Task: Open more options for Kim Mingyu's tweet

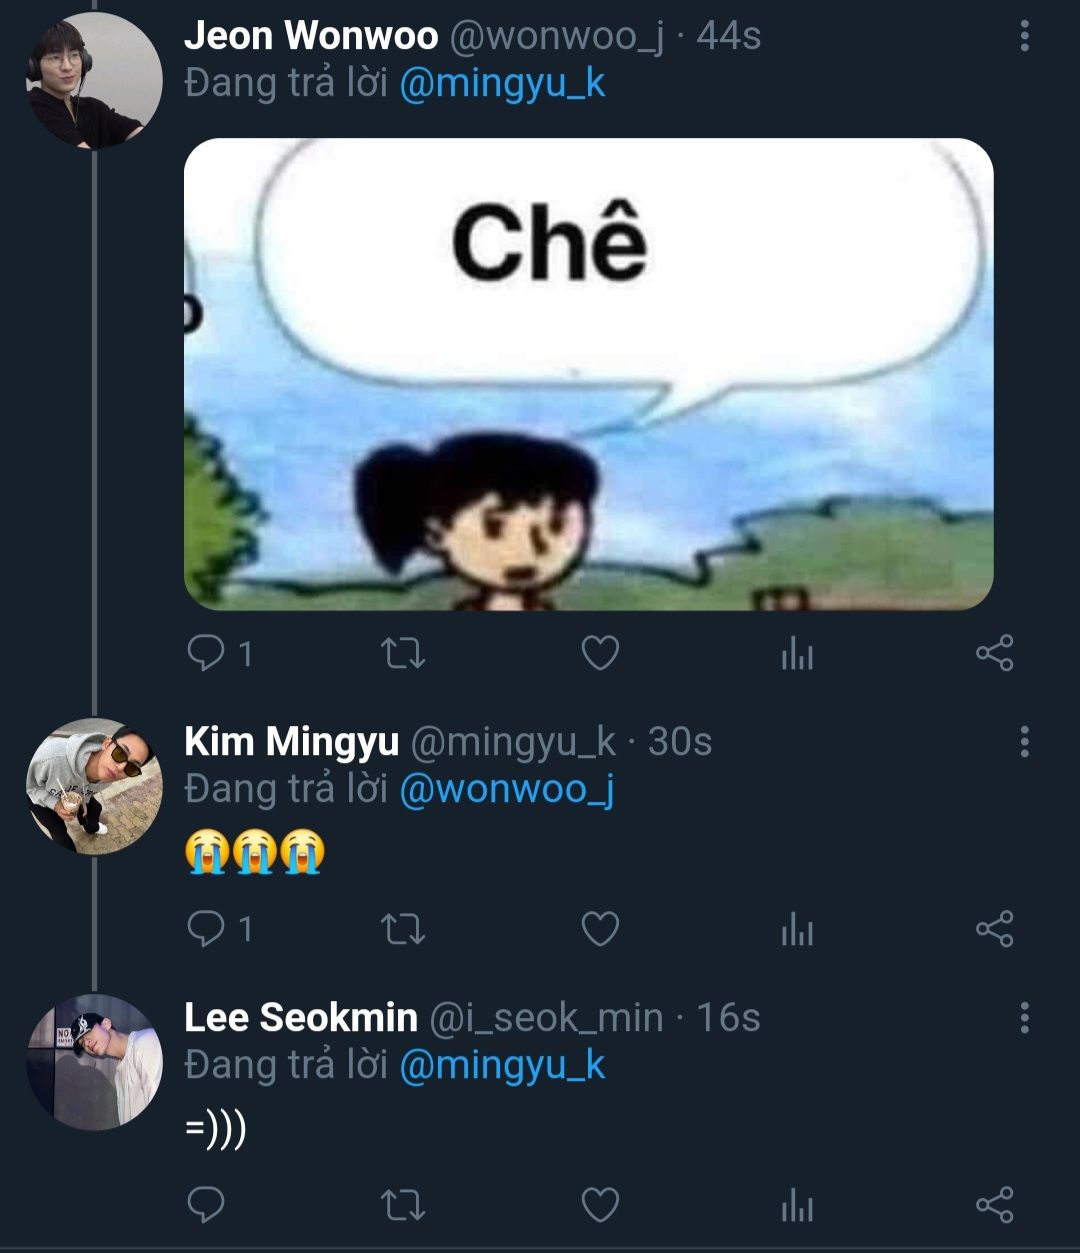Action: click(x=1024, y=742)
